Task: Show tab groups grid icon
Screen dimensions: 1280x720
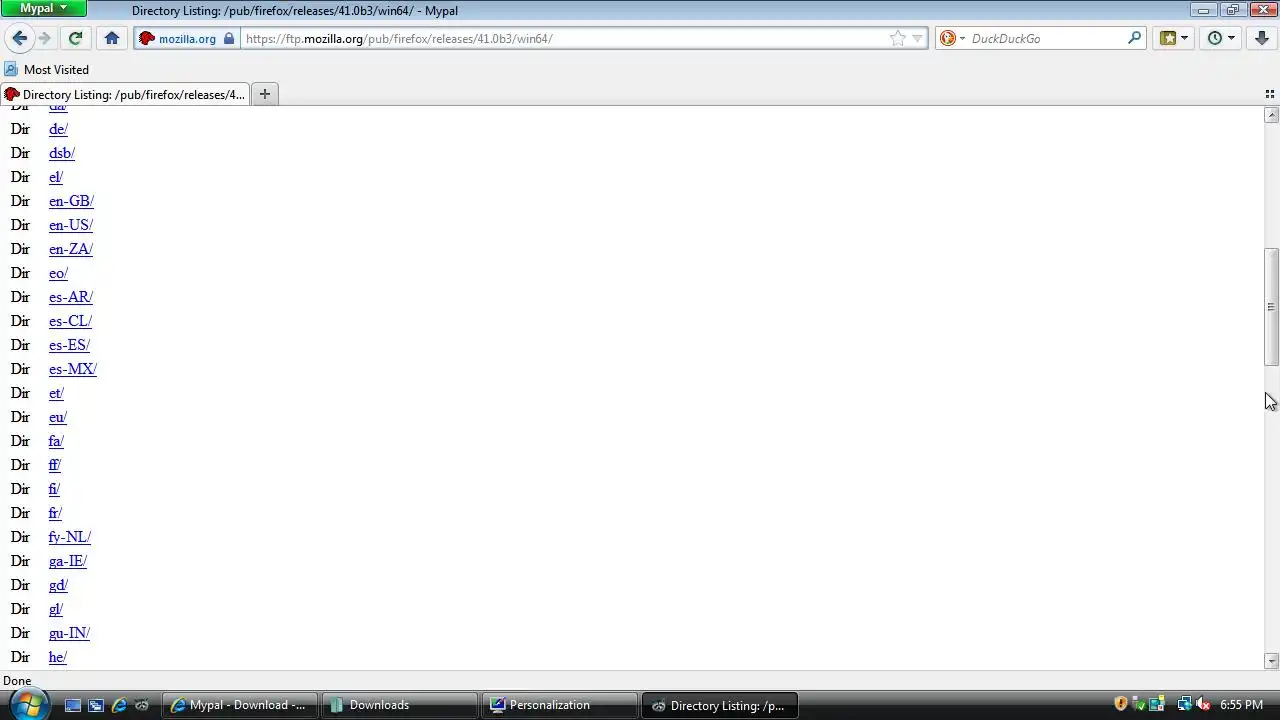Action: (1269, 94)
